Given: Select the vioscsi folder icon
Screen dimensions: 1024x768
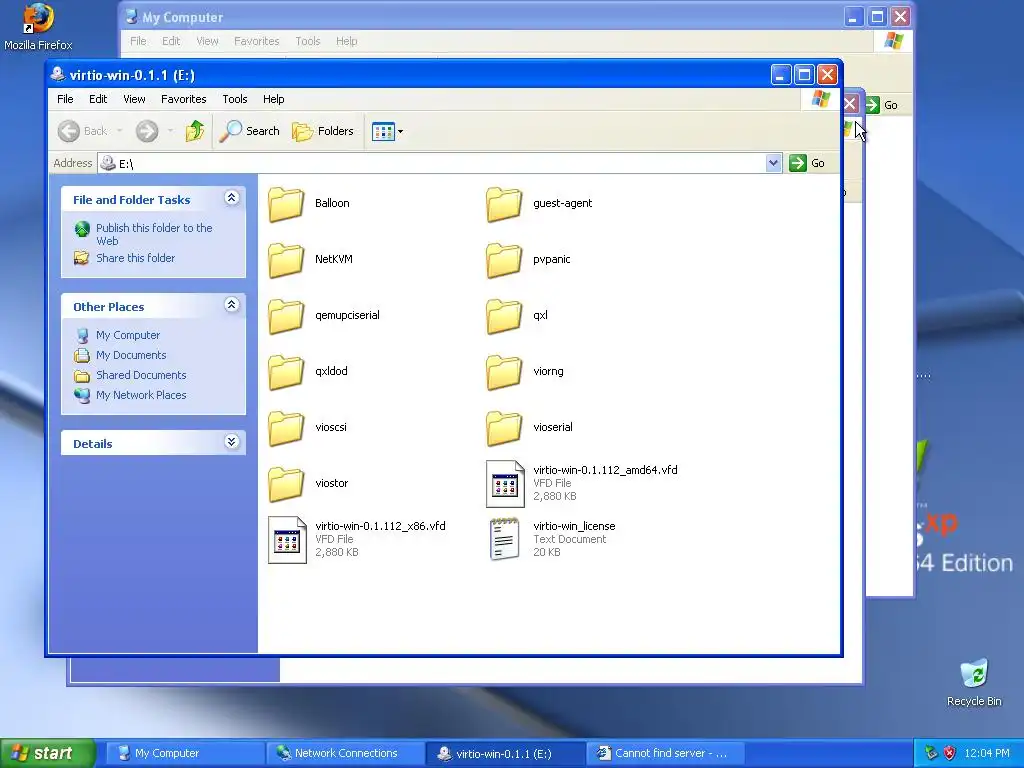Looking at the screenshot, I should click(286, 428).
